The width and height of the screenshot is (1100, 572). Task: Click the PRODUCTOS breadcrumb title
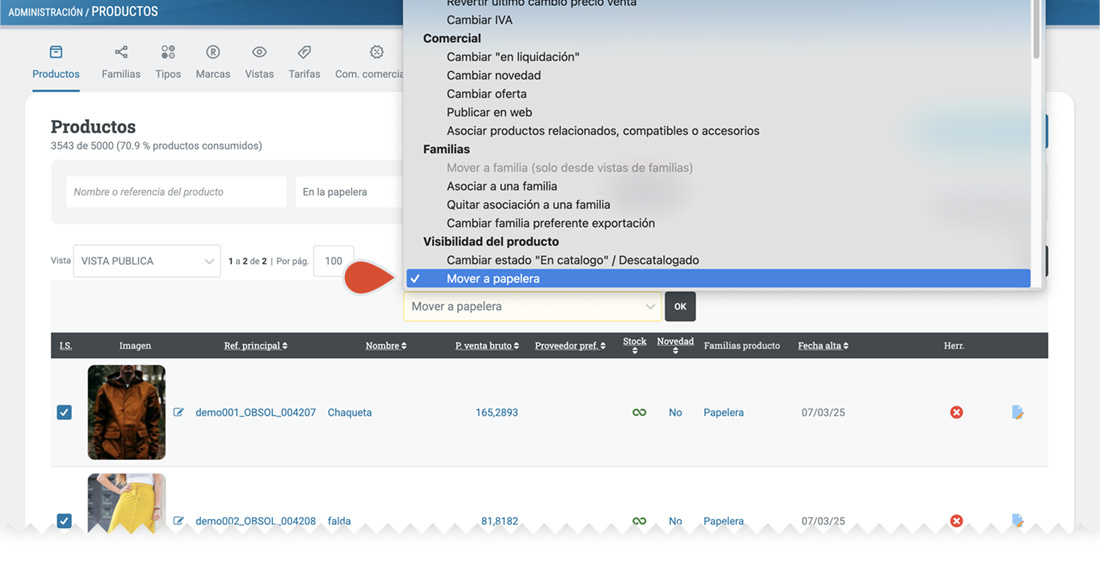124,11
